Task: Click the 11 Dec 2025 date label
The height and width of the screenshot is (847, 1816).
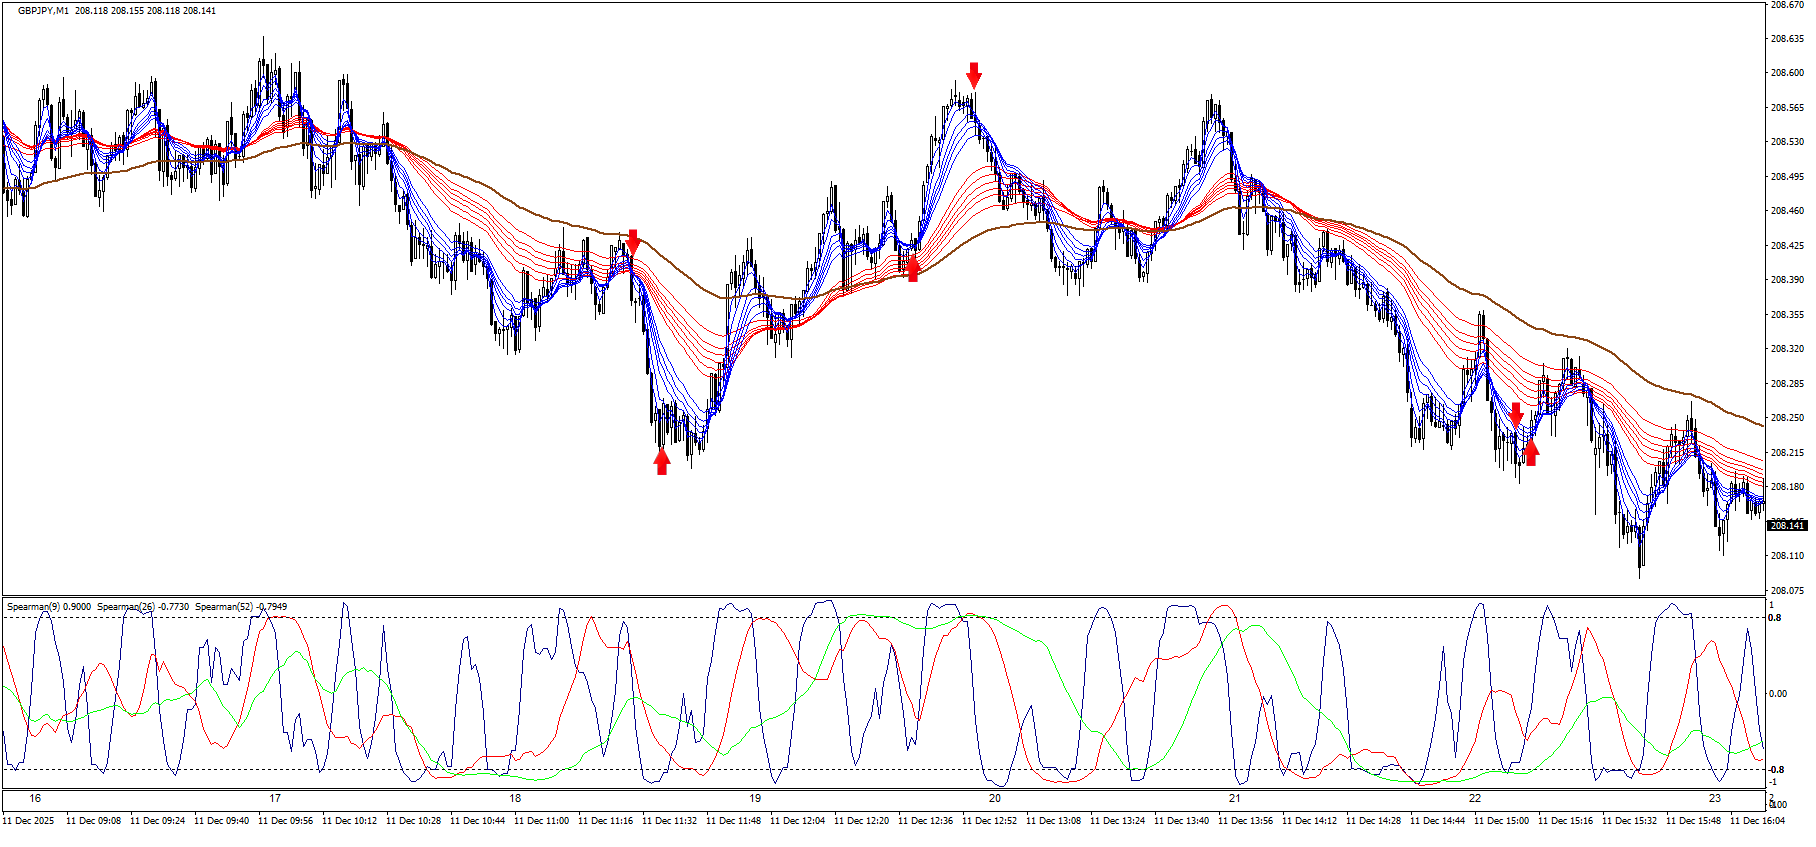Action: [x=28, y=821]
